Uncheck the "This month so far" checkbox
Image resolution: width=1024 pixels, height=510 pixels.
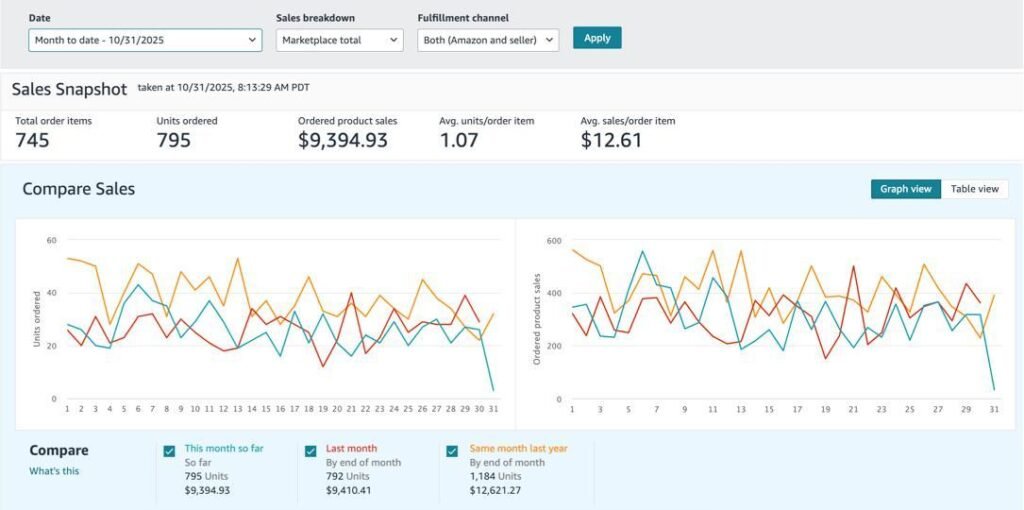tap(169, 451)
